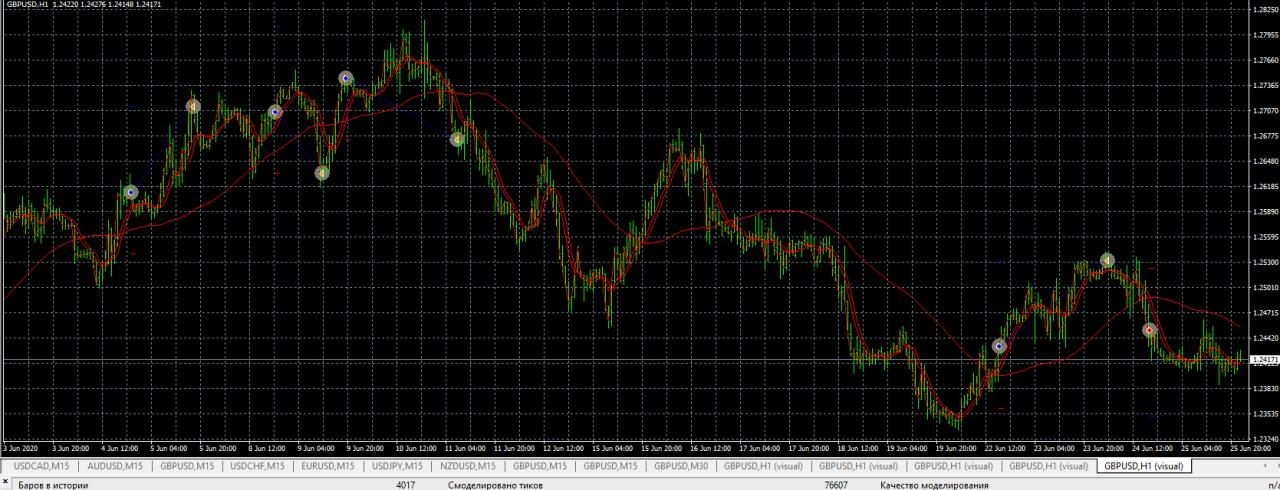Click the buy trade marker above 4 Jun 12:00
The width and height of the screenshot is (1280, 490).
pyautogui.click(x=130, y=191)
